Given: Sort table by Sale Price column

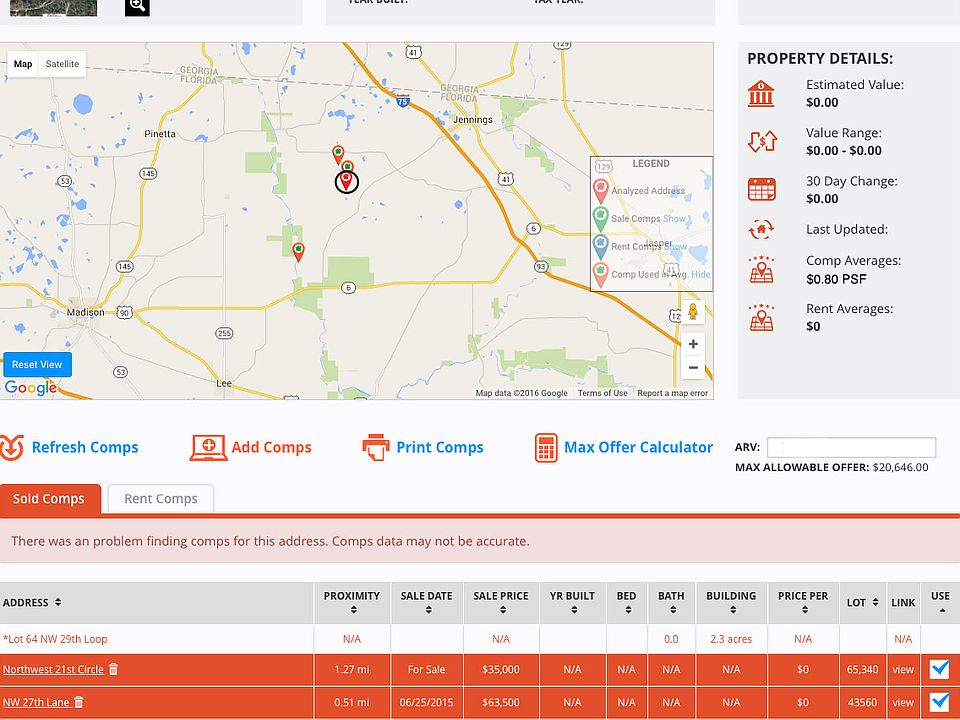Looking at the screenshot, I should pyautogui.click(x=501, y=602).
